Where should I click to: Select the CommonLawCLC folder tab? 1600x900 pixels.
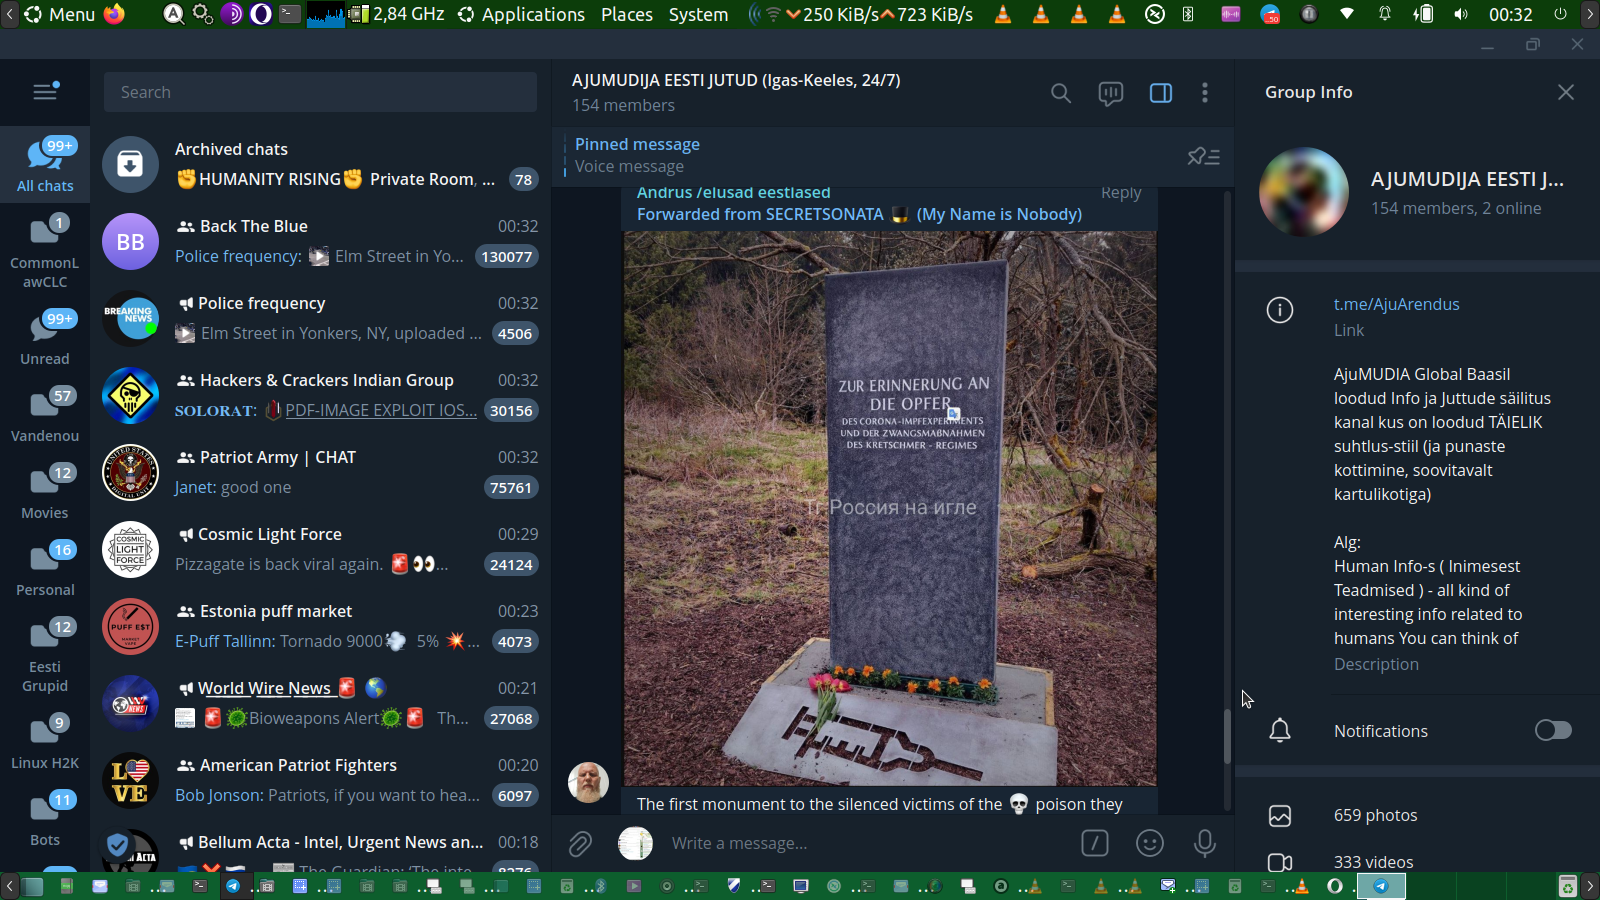point(45,250)
